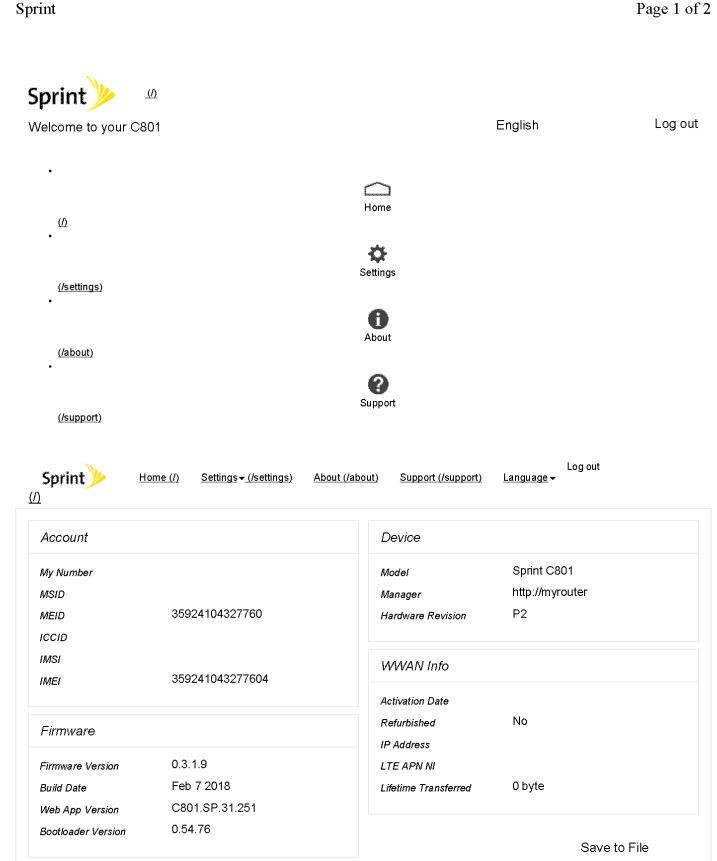The height and width of the screenshot is (861, 717).
Task: Click the Account panel heading
Action: click(x=64, y=538)
